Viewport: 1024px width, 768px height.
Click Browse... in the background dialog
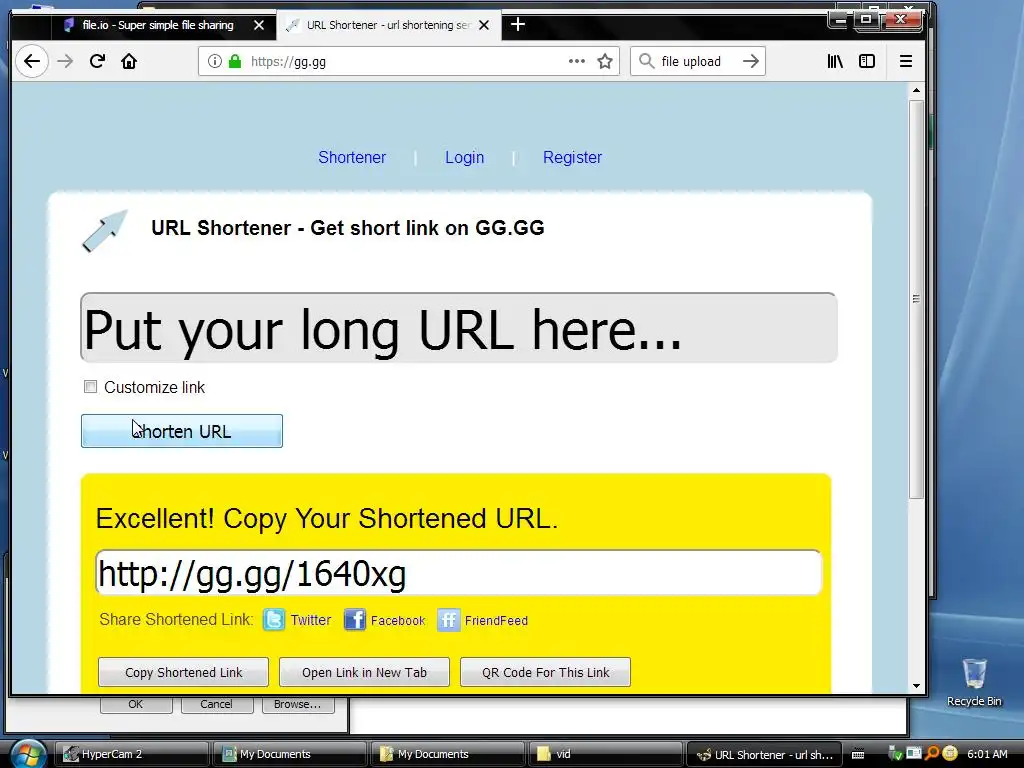click(x=297, y=705)
